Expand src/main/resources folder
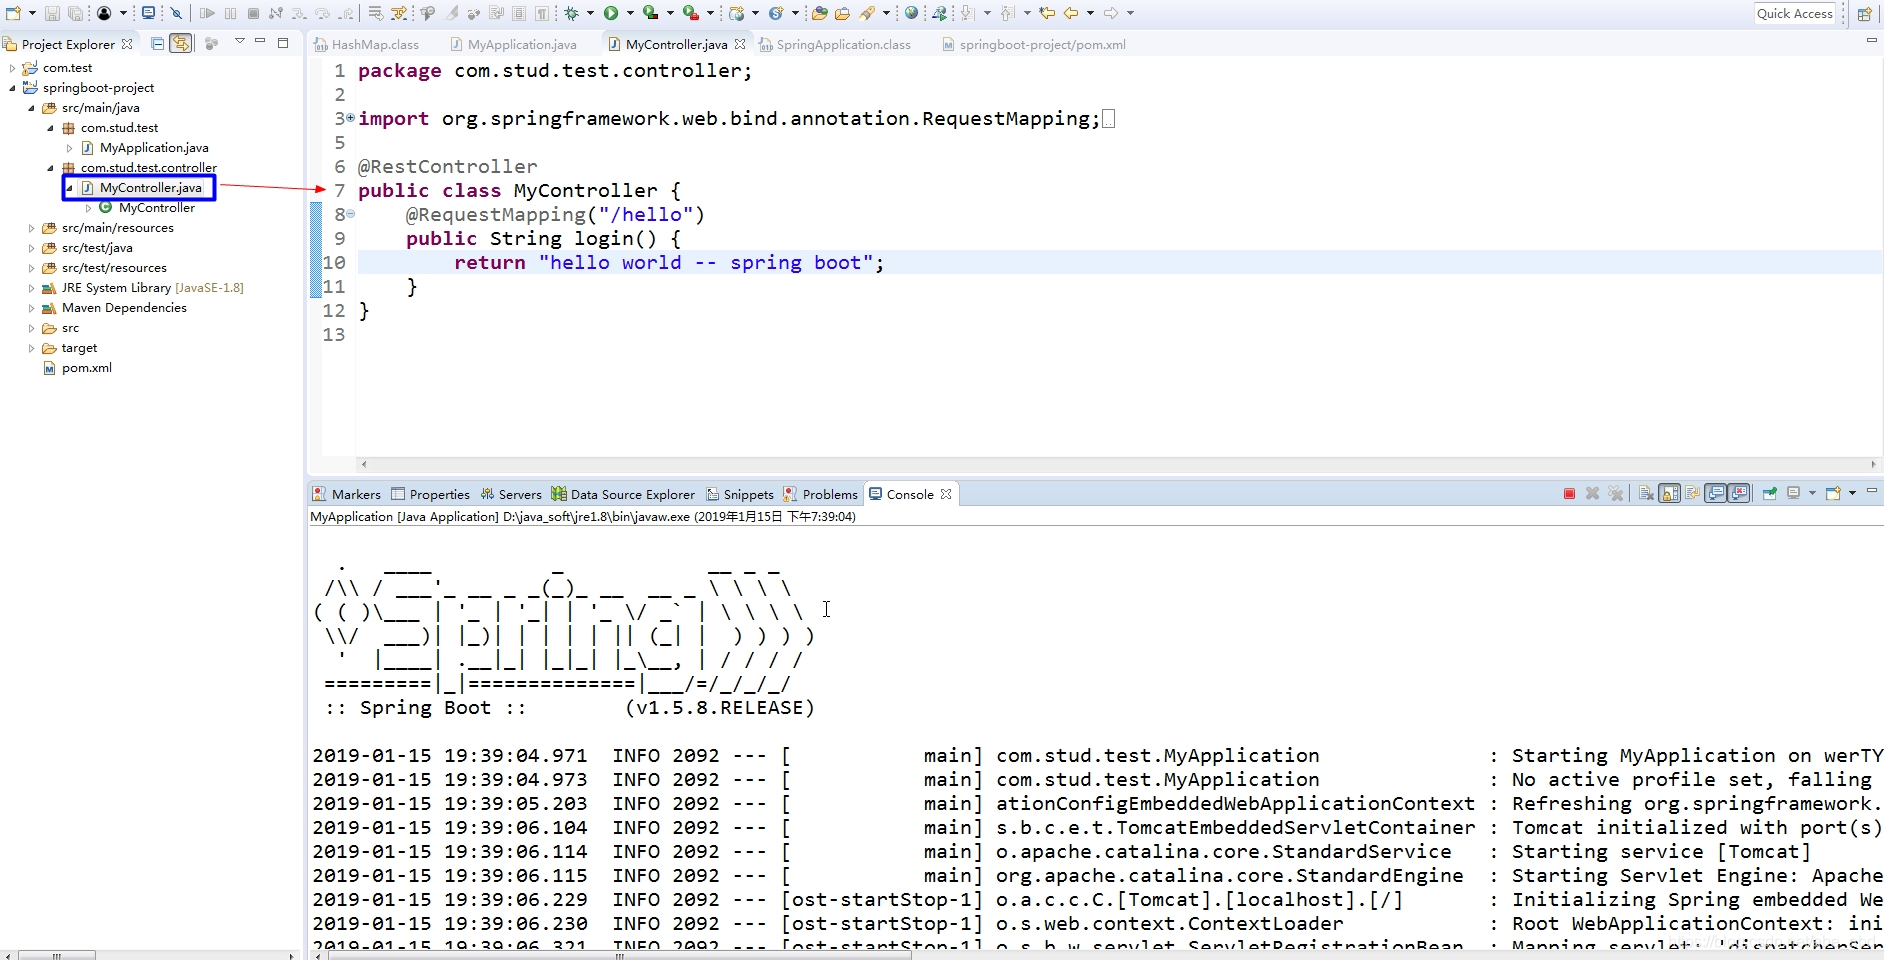 click(31, 228)
